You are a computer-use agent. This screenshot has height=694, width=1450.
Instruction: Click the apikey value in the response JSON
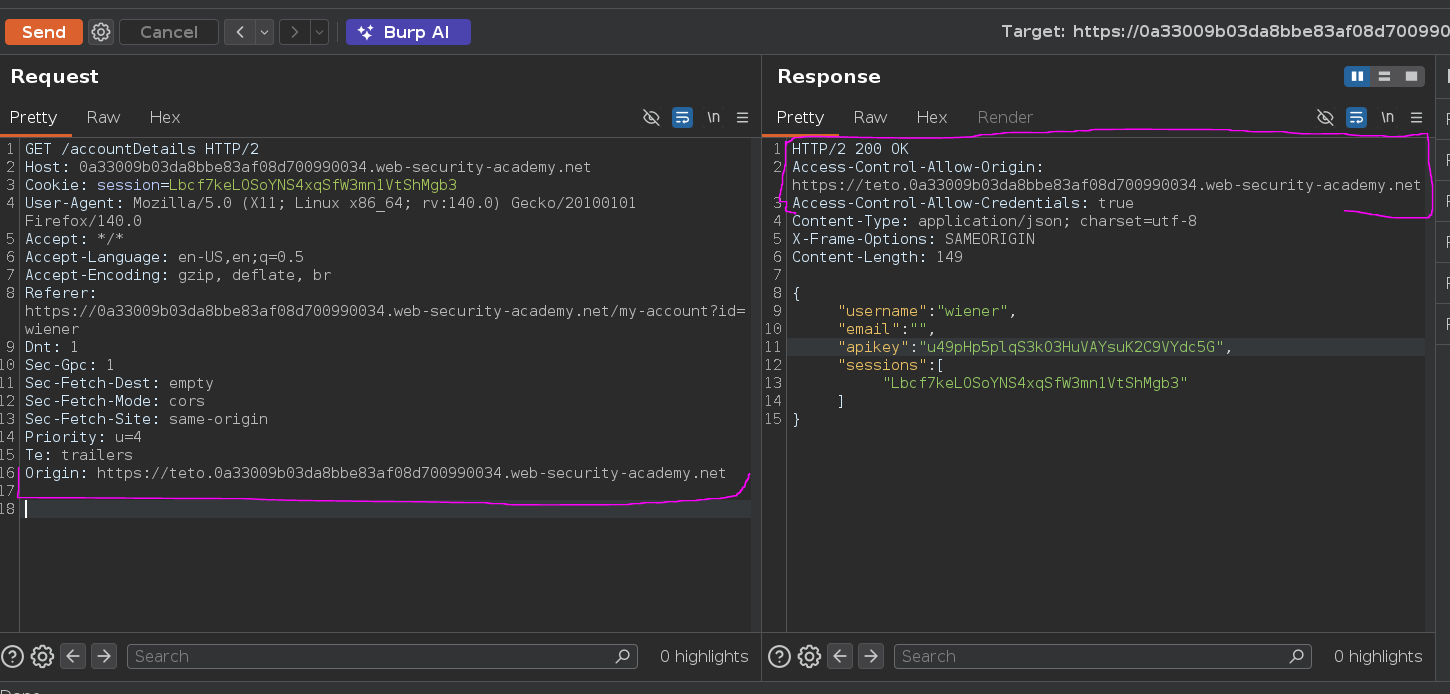pyautogui.click(x=1072, y=347)
